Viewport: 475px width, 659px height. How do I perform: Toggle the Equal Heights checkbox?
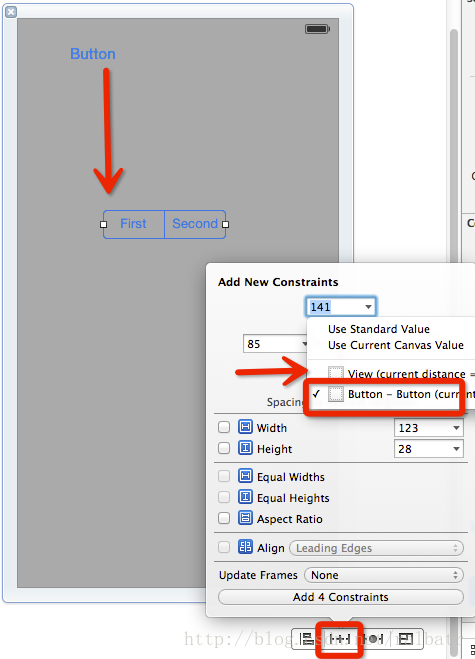(224, 497)
